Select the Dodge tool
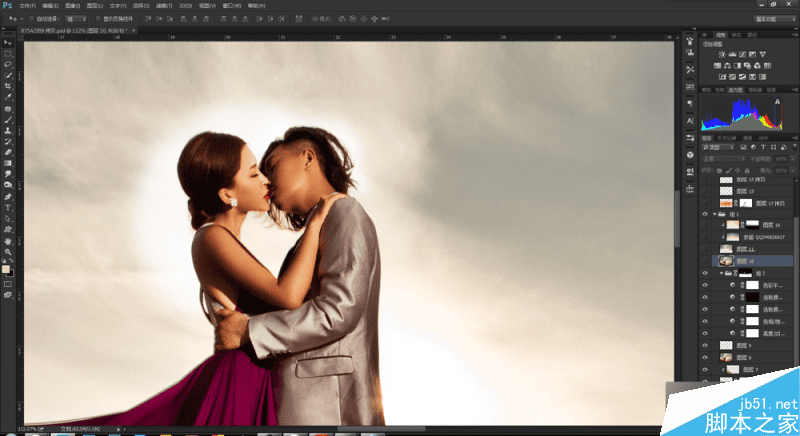The height and width of the screenshot is (436, 800). point(8,185)
